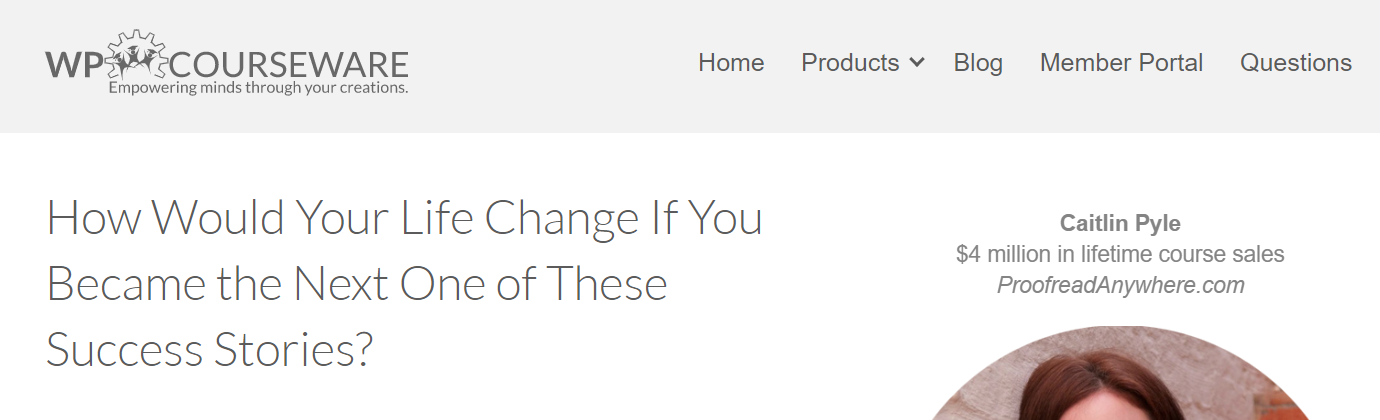1380x420 pixels.
Task: Open the Products menu item
Action: tap(850, 63)
